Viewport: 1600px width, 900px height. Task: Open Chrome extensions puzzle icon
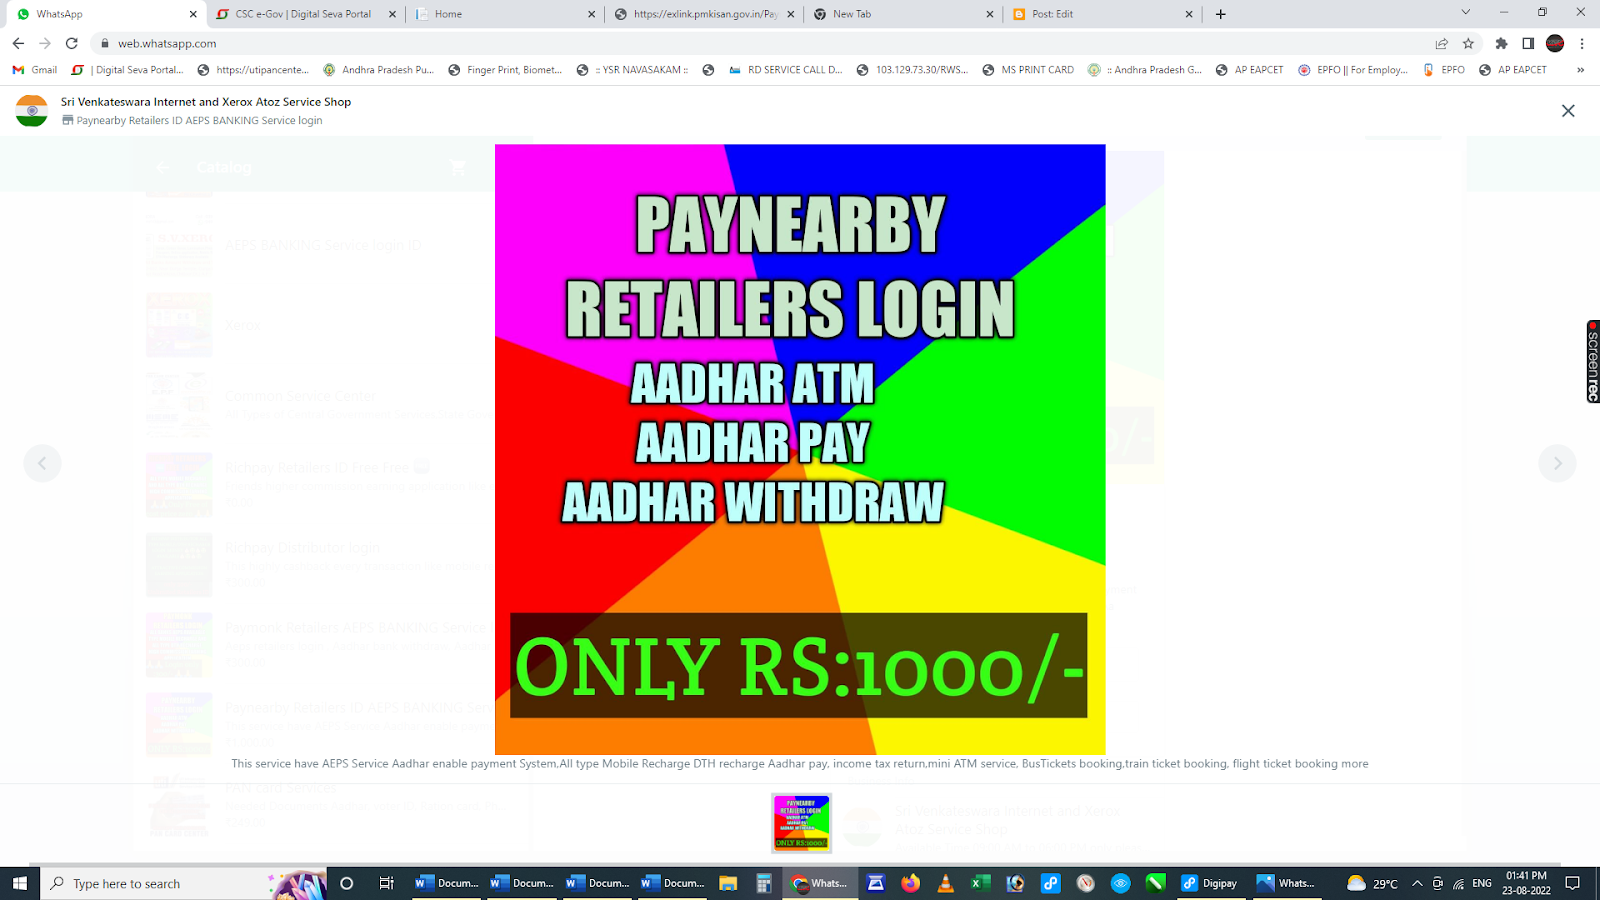tap(1501, 43)
